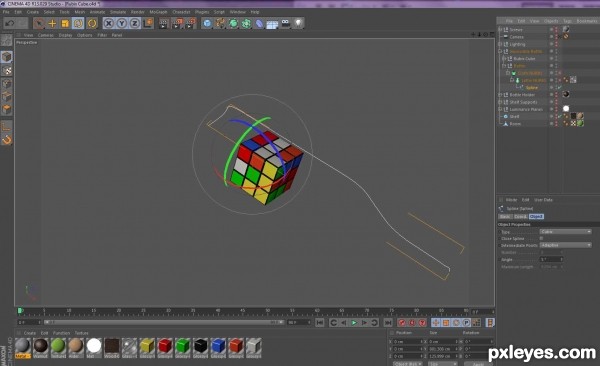The width and height of the screenshot is (600, 366).
Task: Click timeline frame marker 45
Action: tap(242, 310)
